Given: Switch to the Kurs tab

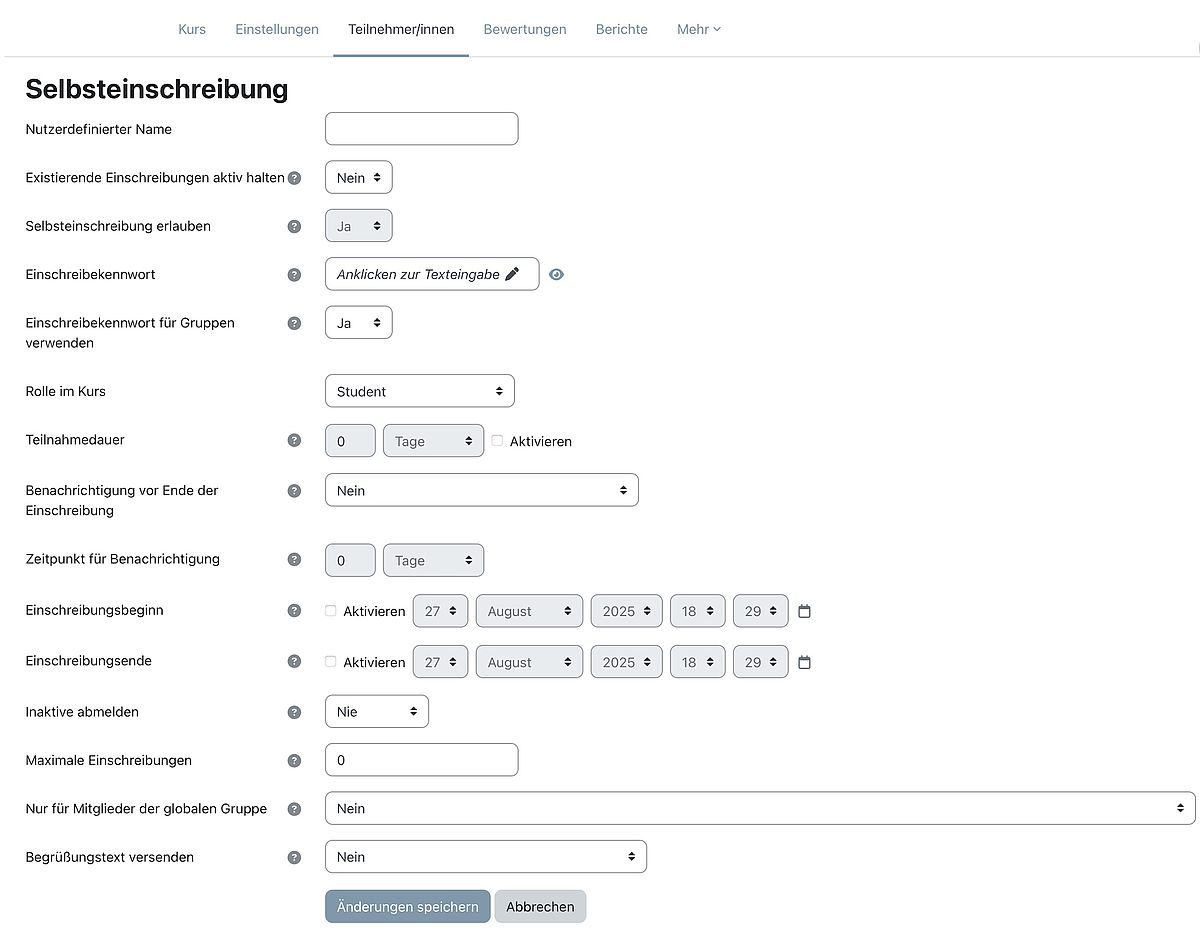Looking at the screenshot, I should click(x=192, y=29).
